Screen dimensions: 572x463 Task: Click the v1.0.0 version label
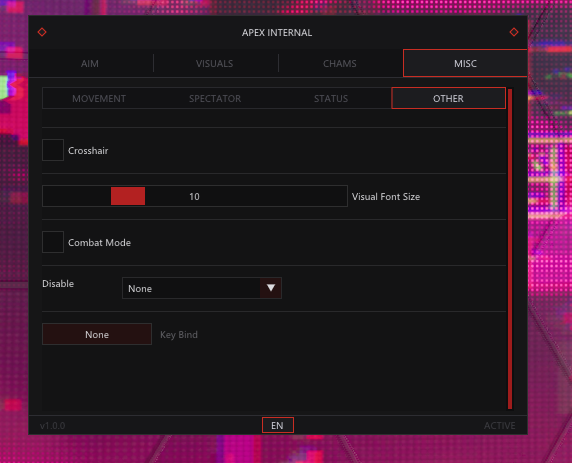(x=53, y=425)
